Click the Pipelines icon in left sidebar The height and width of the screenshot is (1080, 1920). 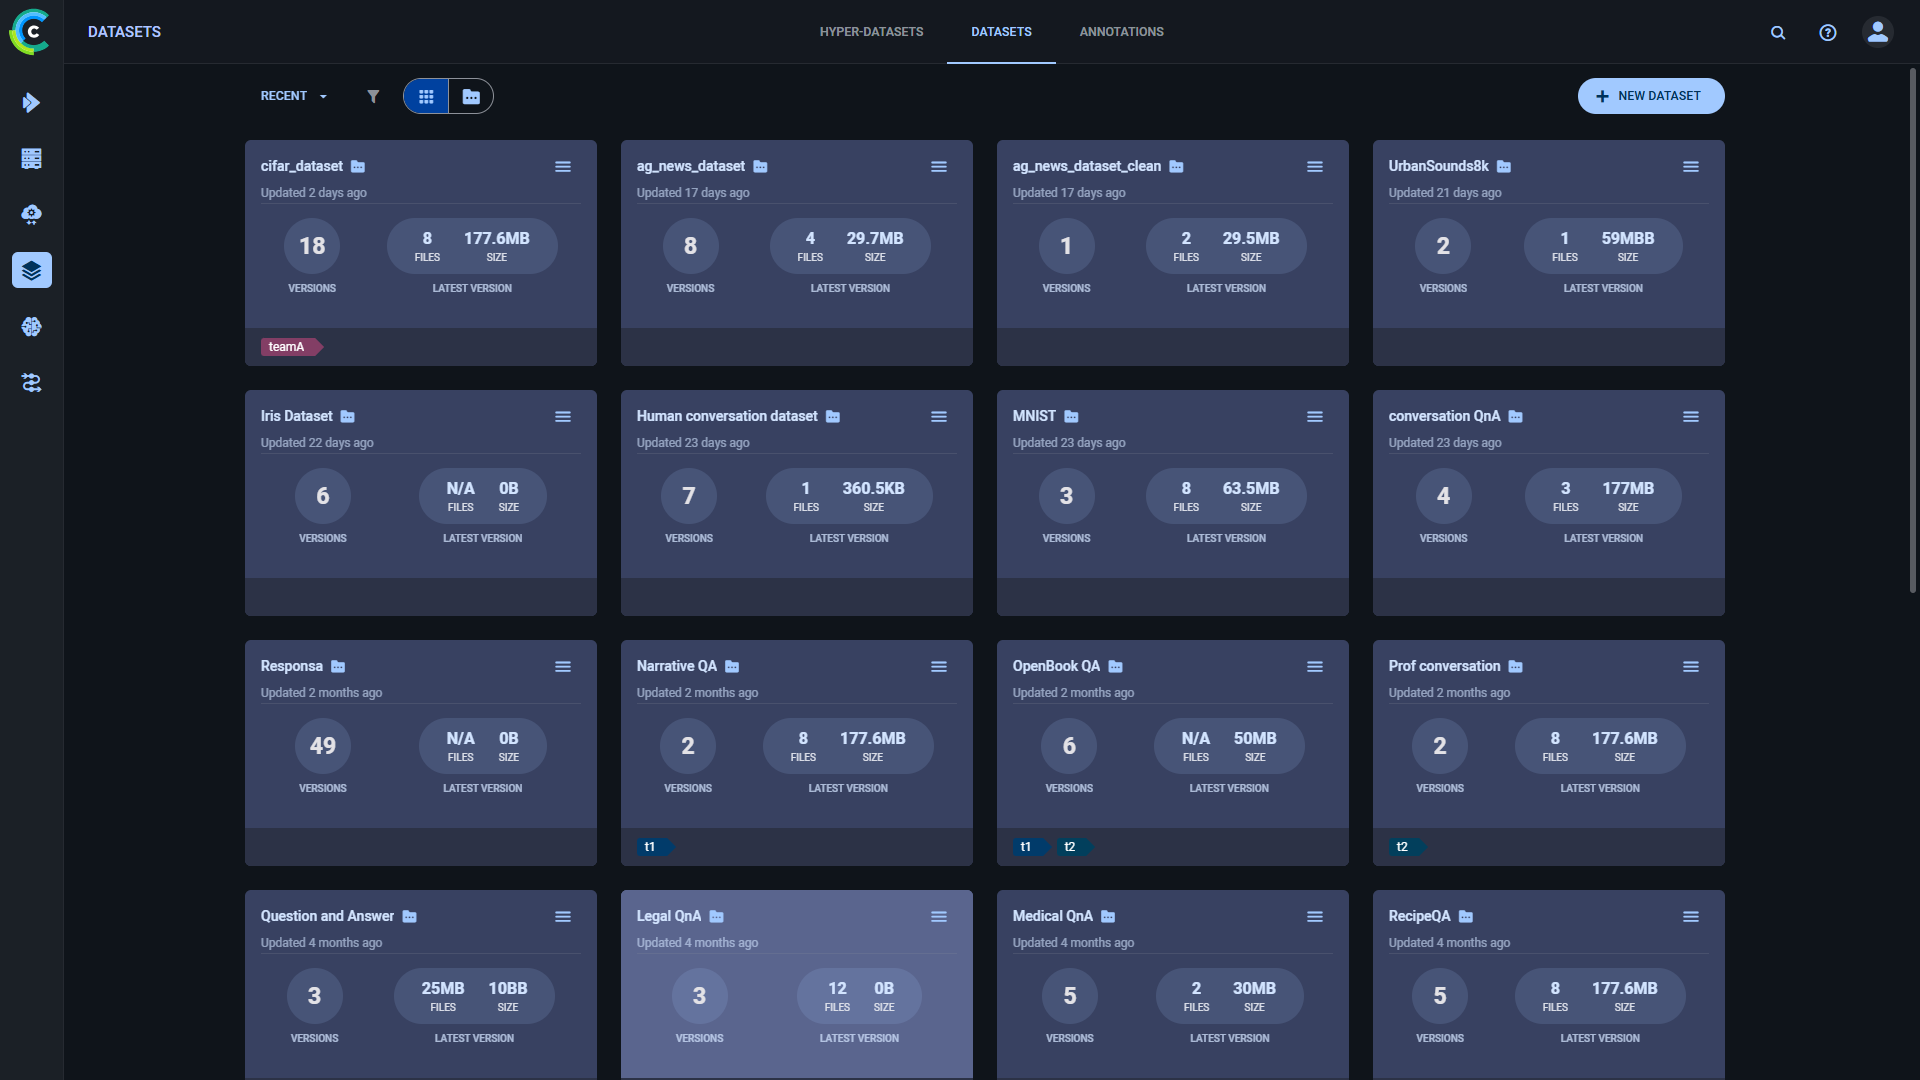(32, 382)
